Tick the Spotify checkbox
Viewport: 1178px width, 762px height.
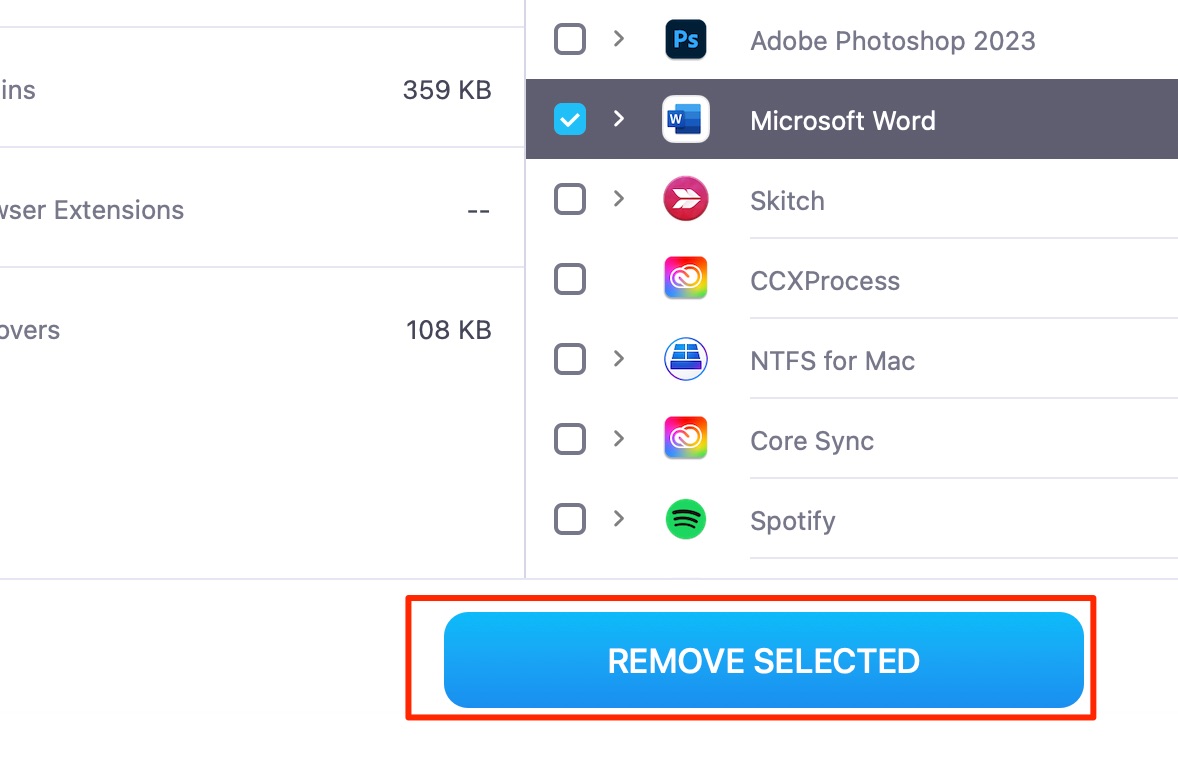[x=569, y=519]
